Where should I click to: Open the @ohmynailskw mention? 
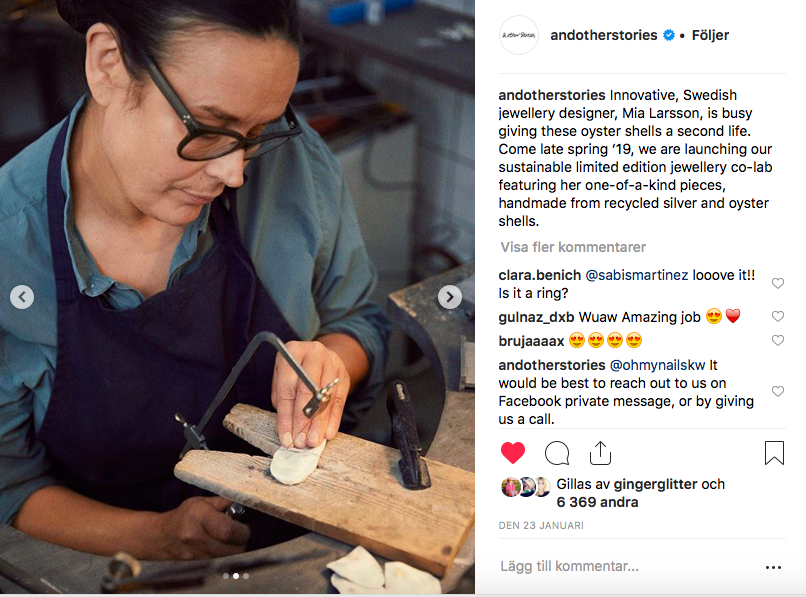pyautogui.click(x=657, y=365)
